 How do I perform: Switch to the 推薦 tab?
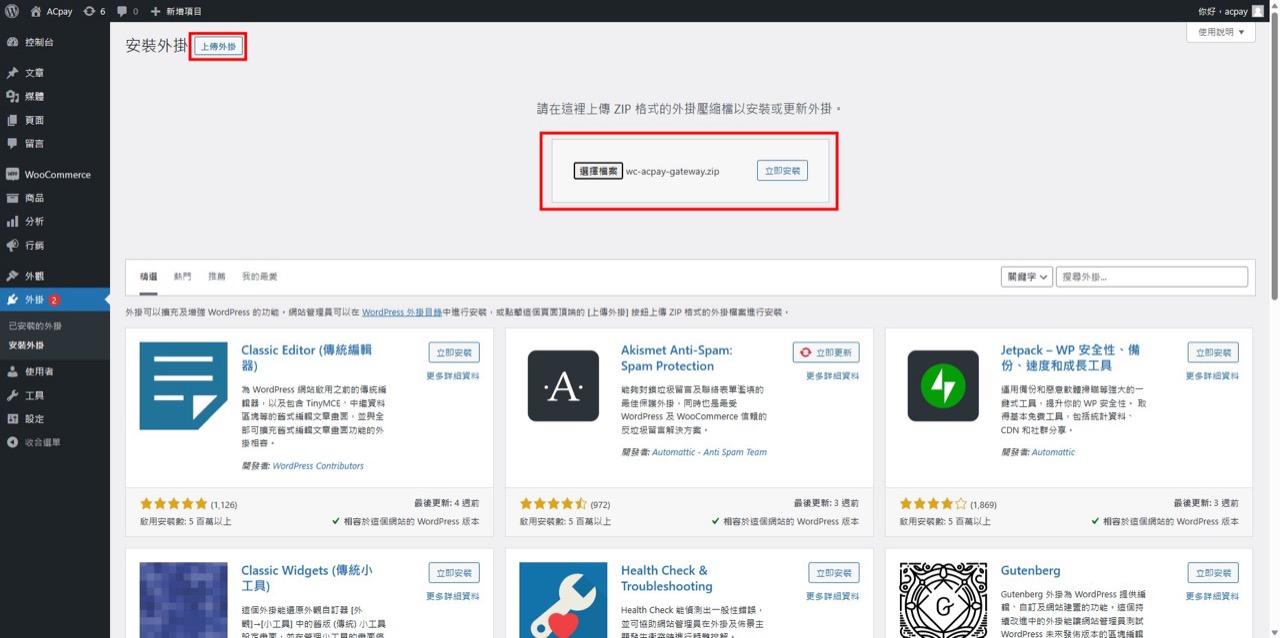coord(216,277)
